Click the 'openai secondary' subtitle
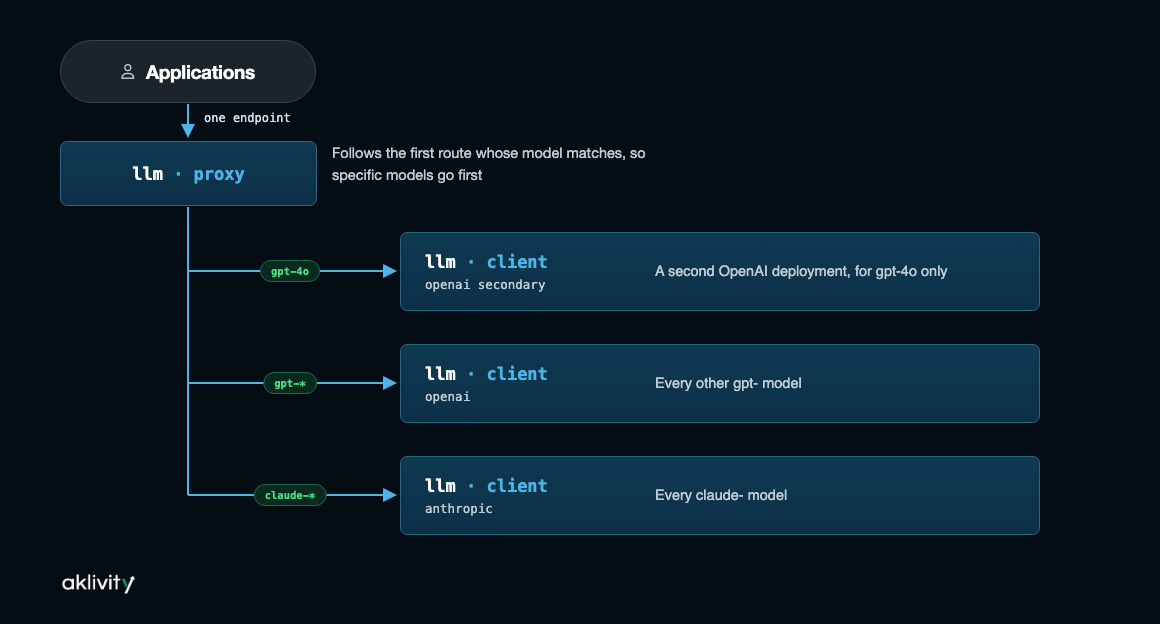 (x=485, y=285)
